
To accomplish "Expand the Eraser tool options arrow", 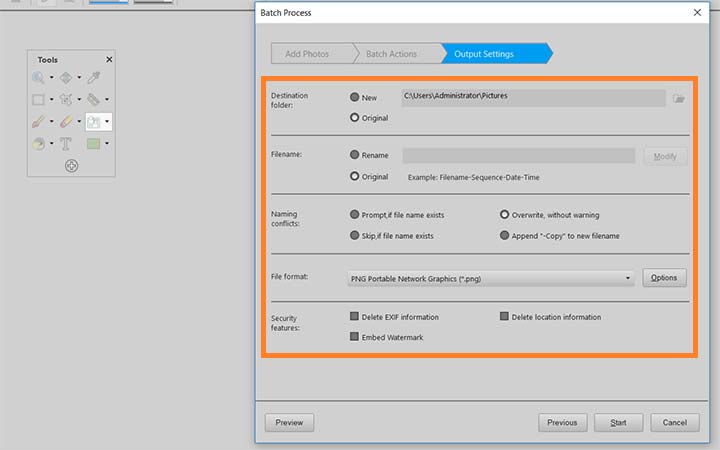I will (79, 121).
